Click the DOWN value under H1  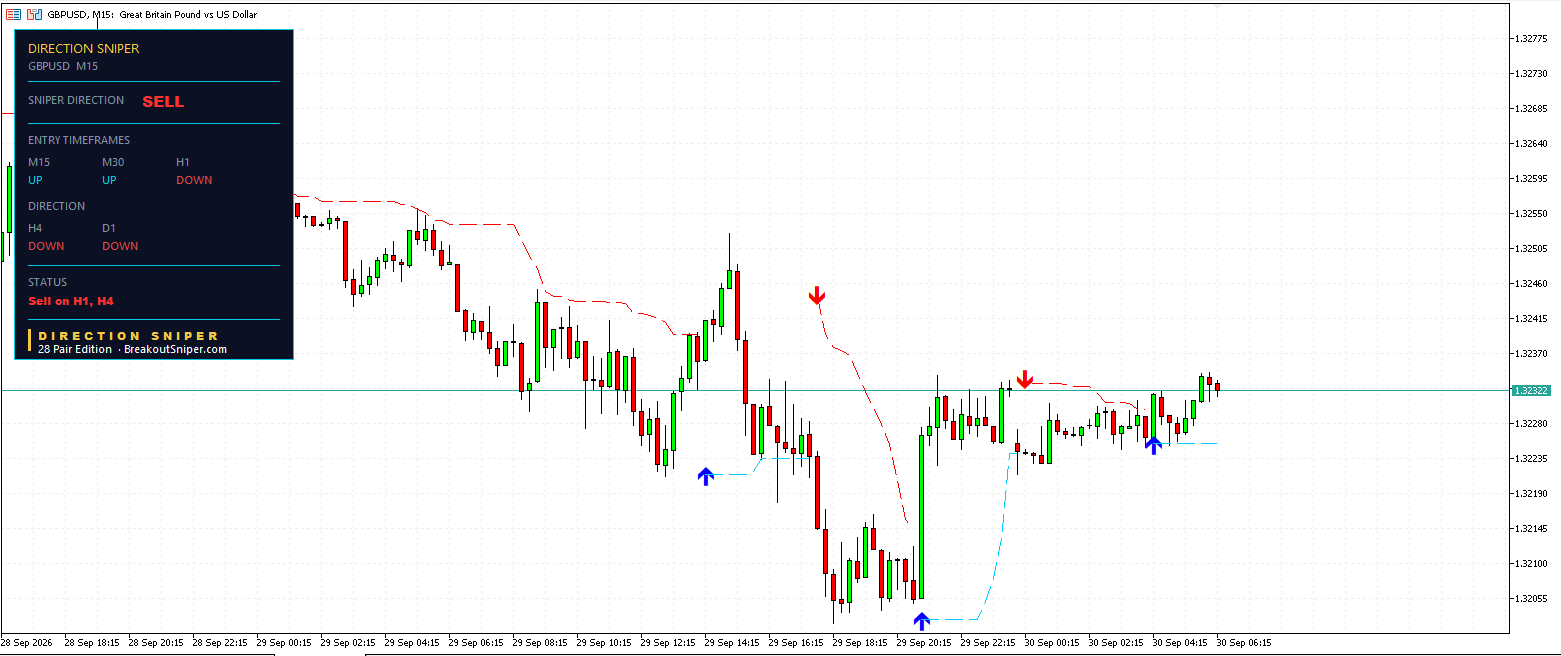(x=194, y=180)
